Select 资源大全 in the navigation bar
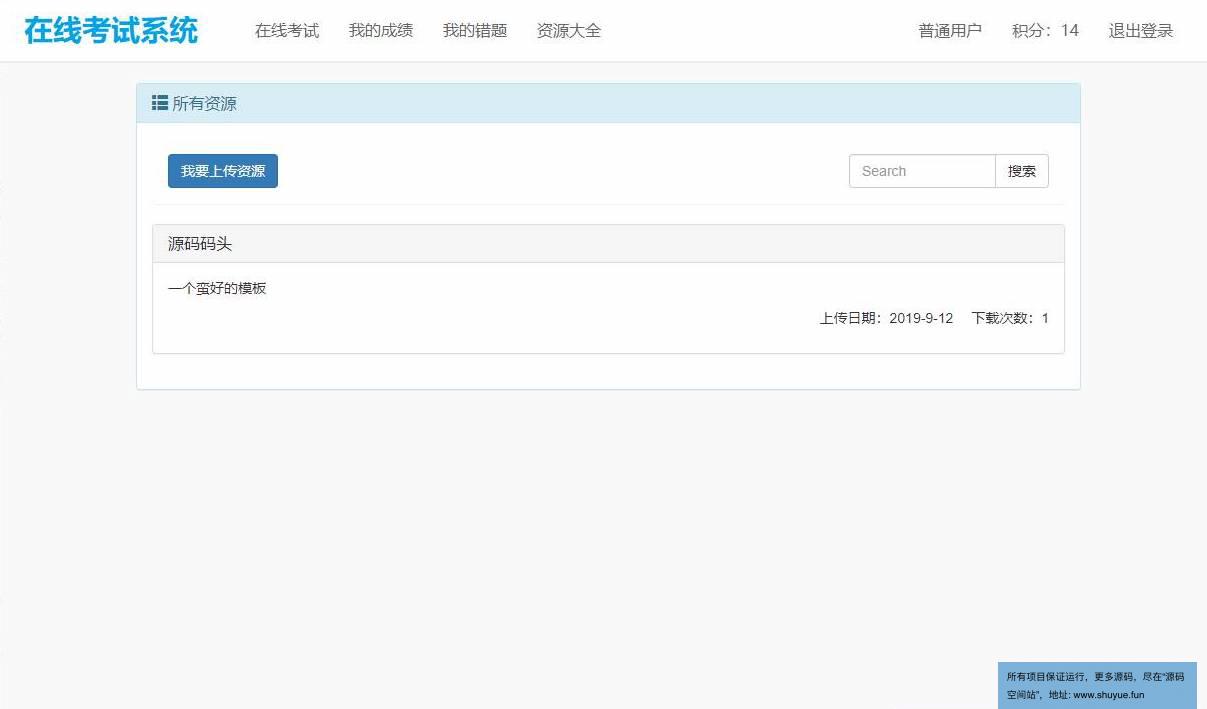 click(x=569, y=31)
